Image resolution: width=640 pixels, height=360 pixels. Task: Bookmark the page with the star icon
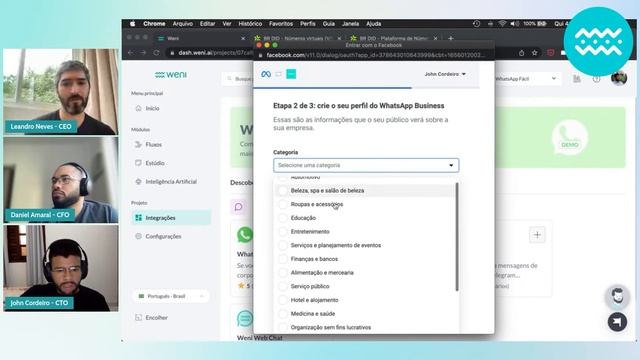(x=534, y=53)
